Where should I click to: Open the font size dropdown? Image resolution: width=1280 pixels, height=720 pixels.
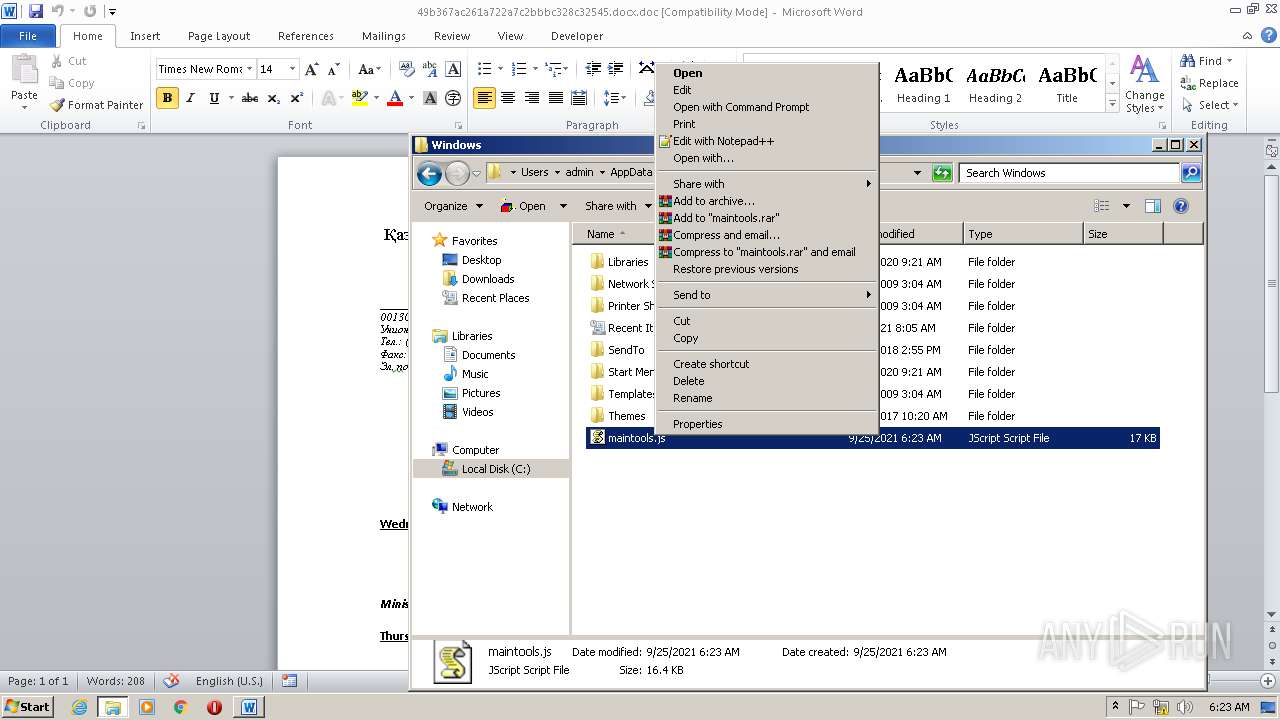[292, 69]
